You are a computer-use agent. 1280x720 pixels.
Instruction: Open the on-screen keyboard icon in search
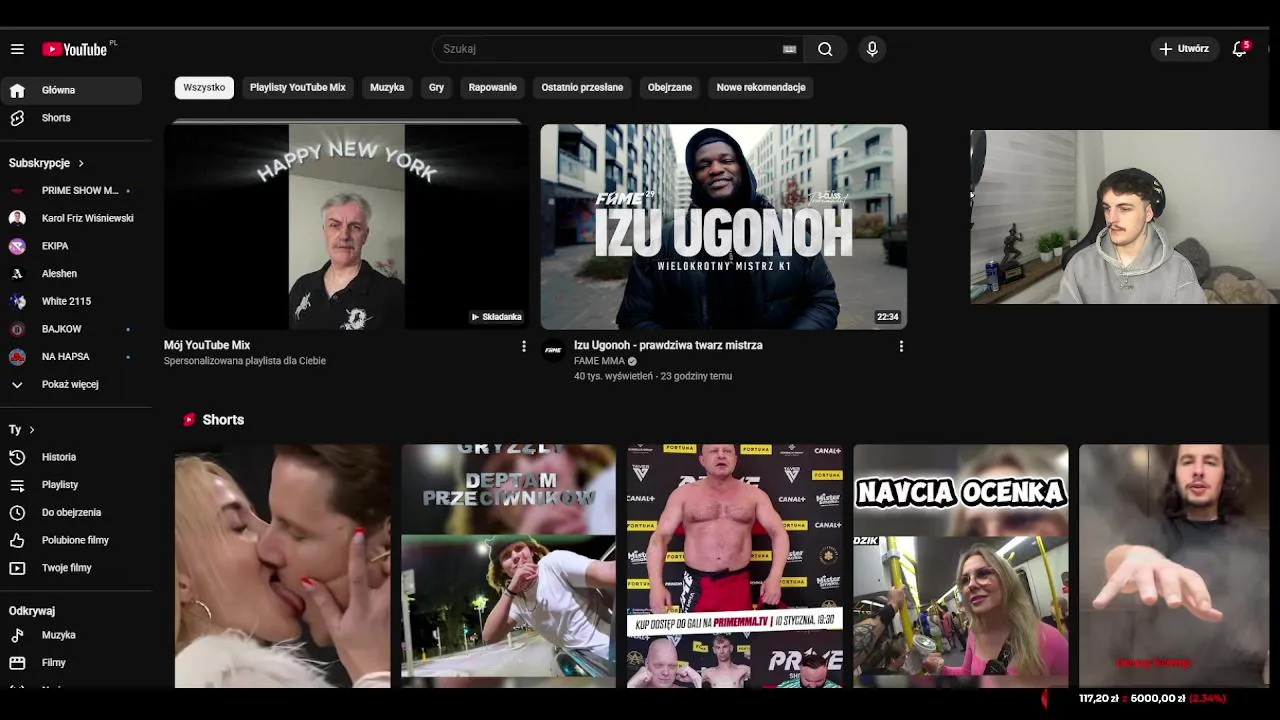[789, 49]
